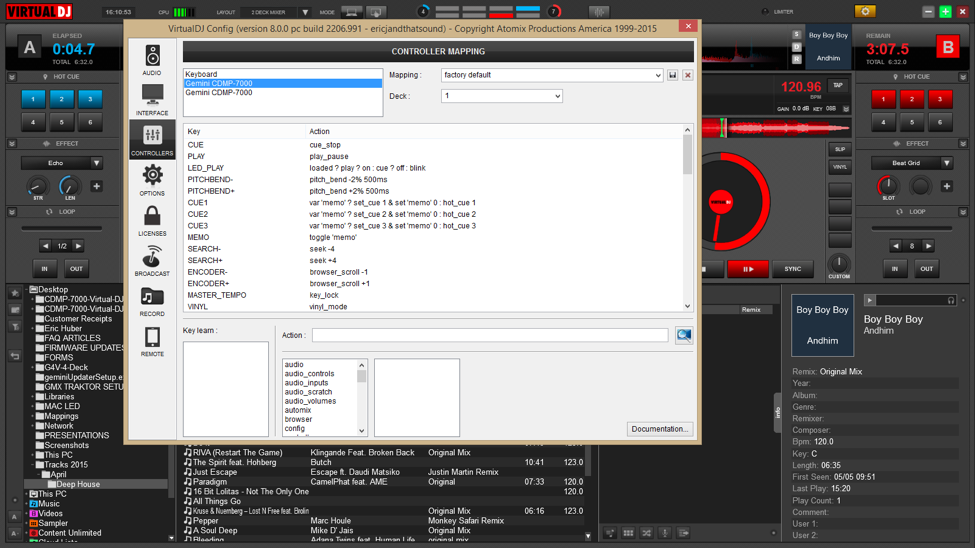This screenshot has width=975, height=548.
Task: Open the Interface settings section
Action: point(152,100)
